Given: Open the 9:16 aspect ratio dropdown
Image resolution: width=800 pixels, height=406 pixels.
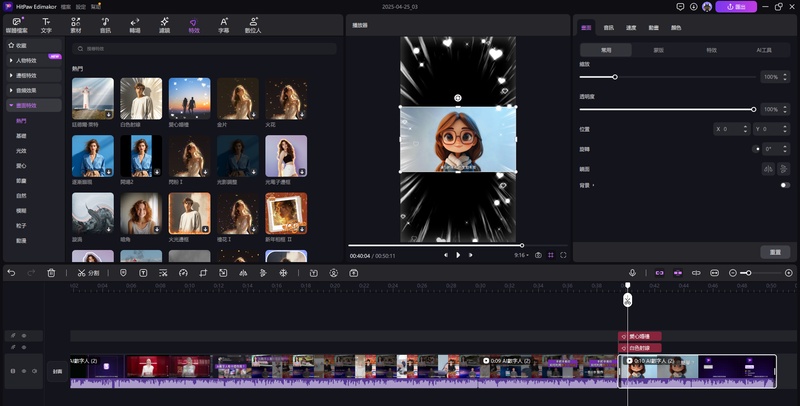Looking at the screenshot, I should click(x=521, y=255).
